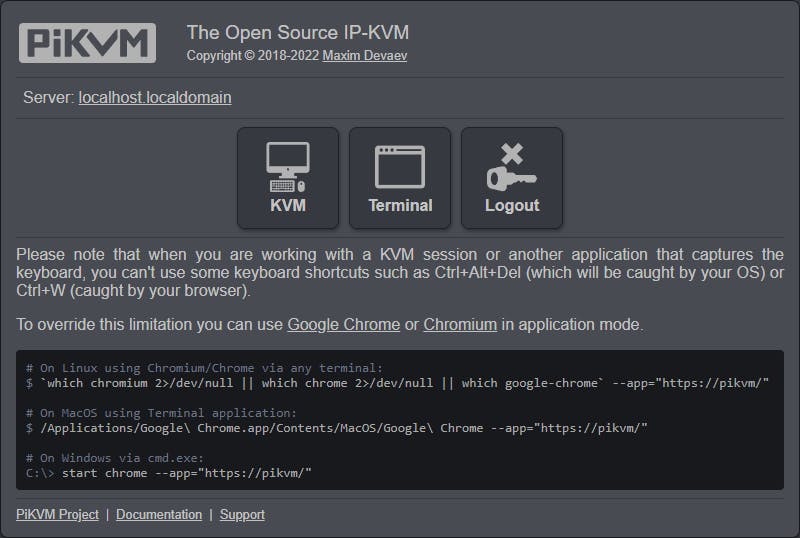Launch the Terminal app button

tap(400, 178)
